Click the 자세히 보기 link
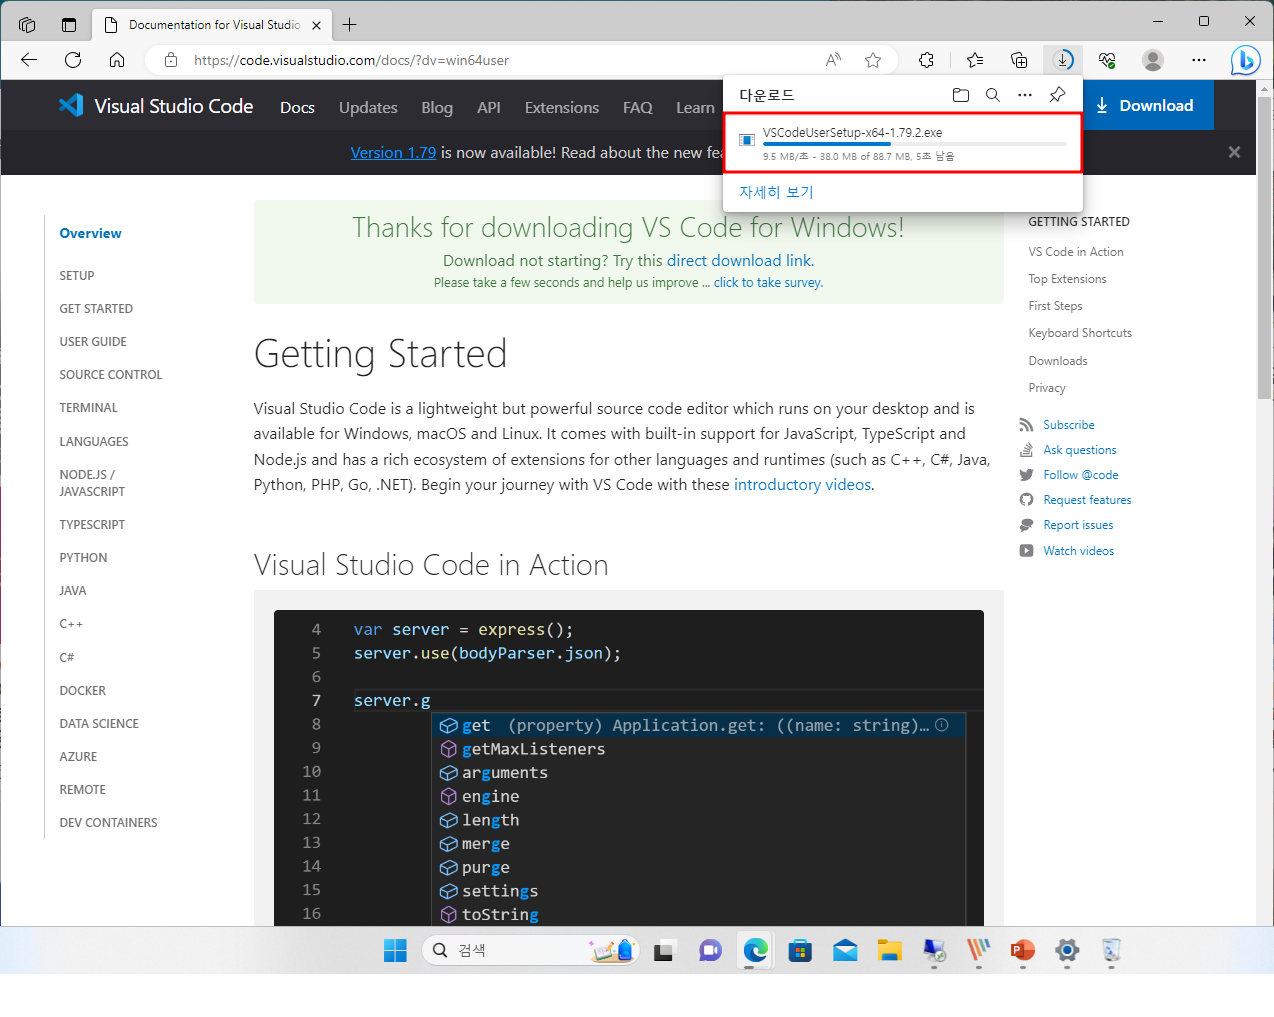The image size is (1274, 1017). [776, 192]
